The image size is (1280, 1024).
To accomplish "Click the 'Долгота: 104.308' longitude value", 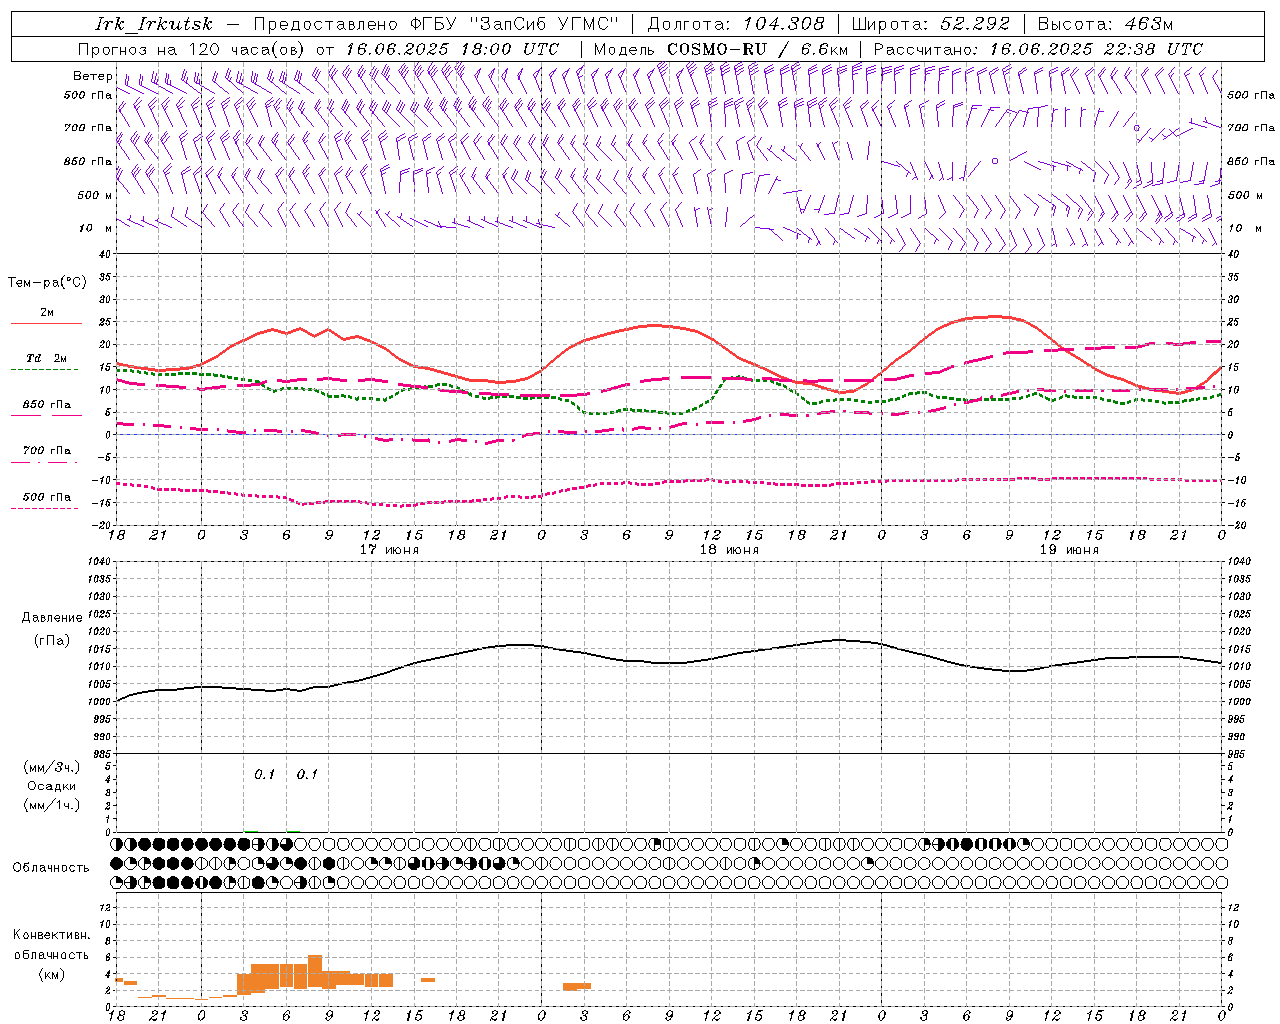I will click(736, 24).
